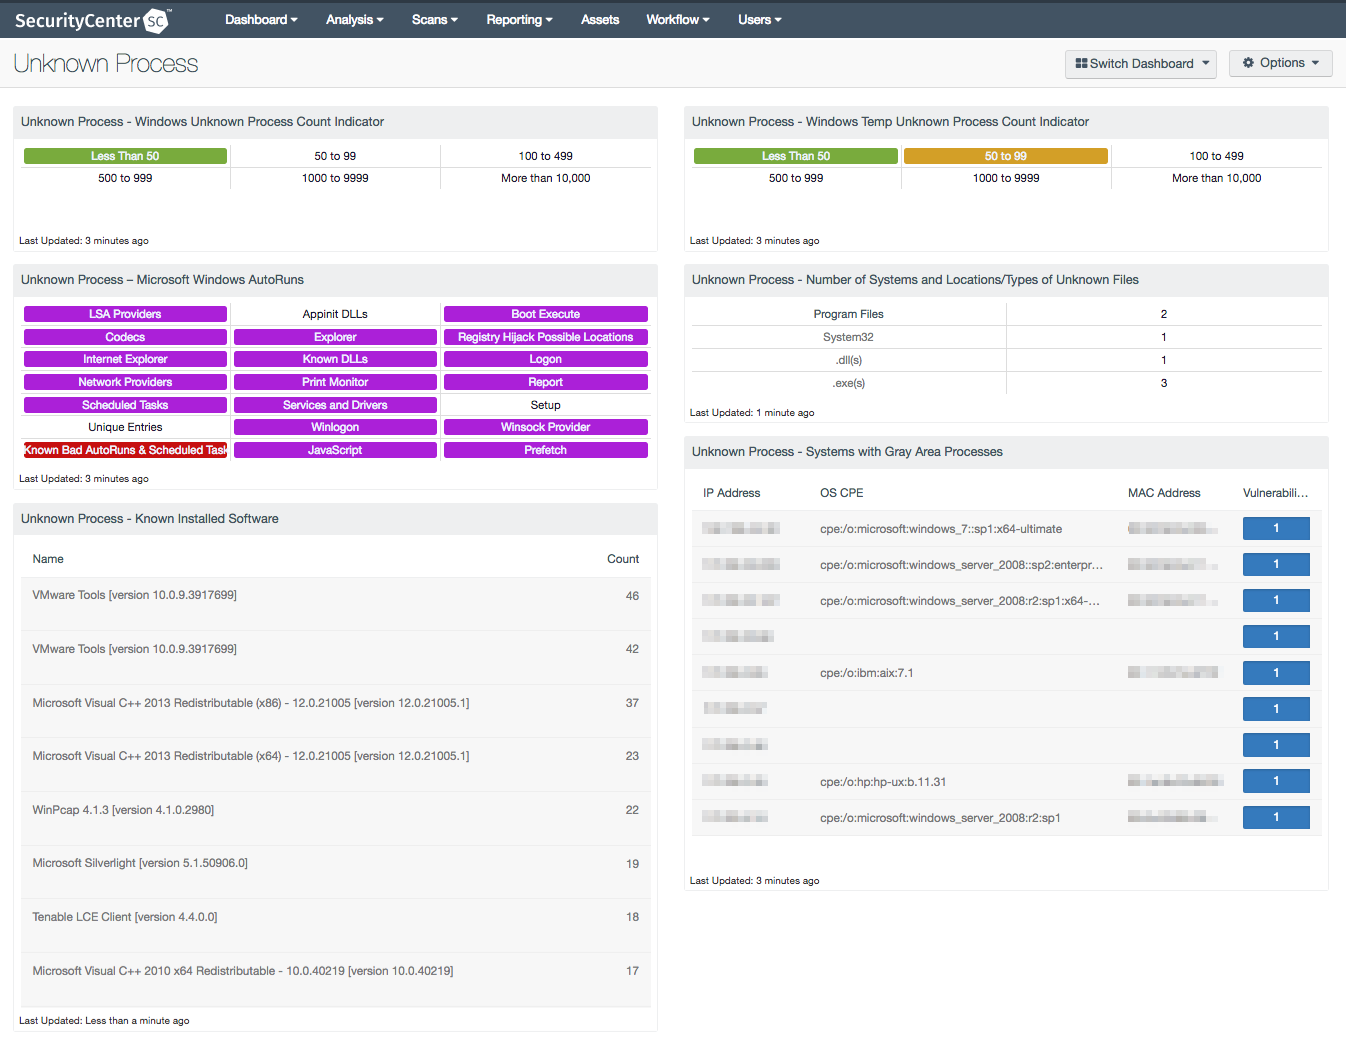Click the Visual C++ 2013 Redistributable (x86) row
The image size is (1346, 1048).
coord(336,711)
